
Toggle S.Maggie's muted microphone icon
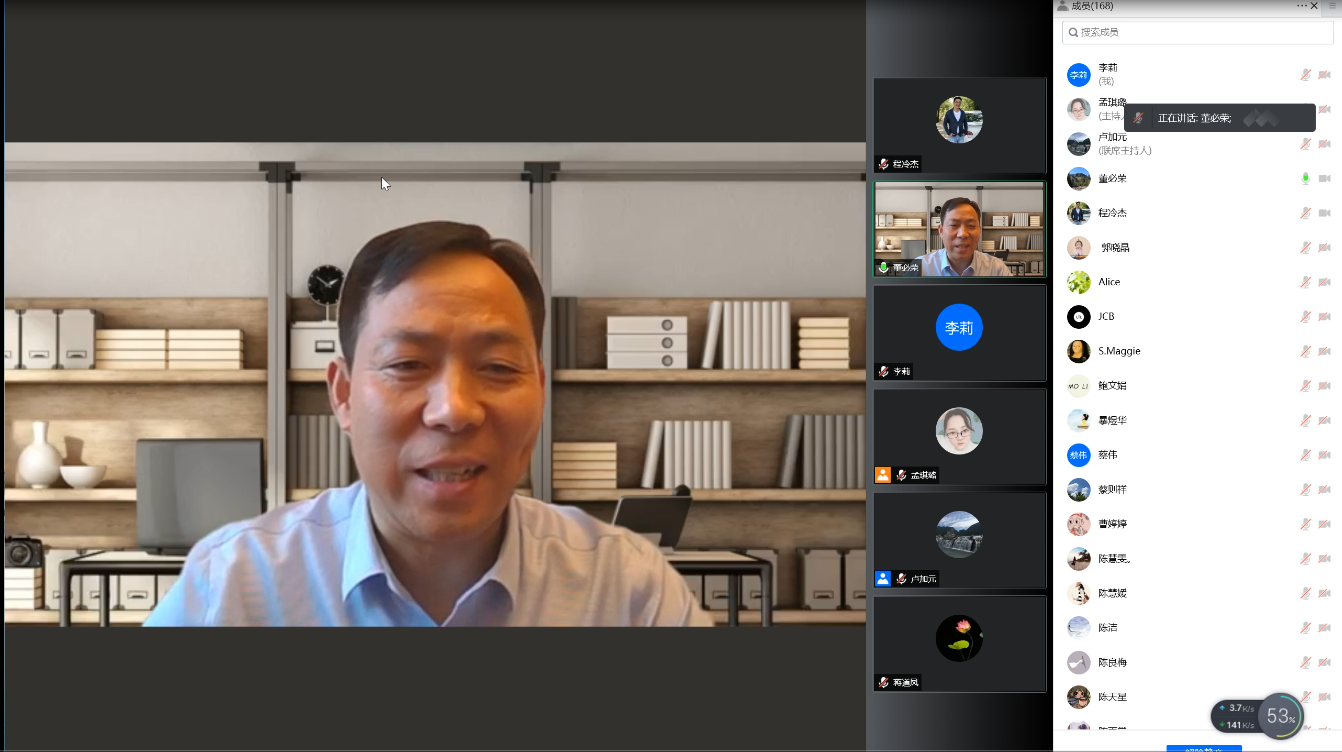point(1305,351)
